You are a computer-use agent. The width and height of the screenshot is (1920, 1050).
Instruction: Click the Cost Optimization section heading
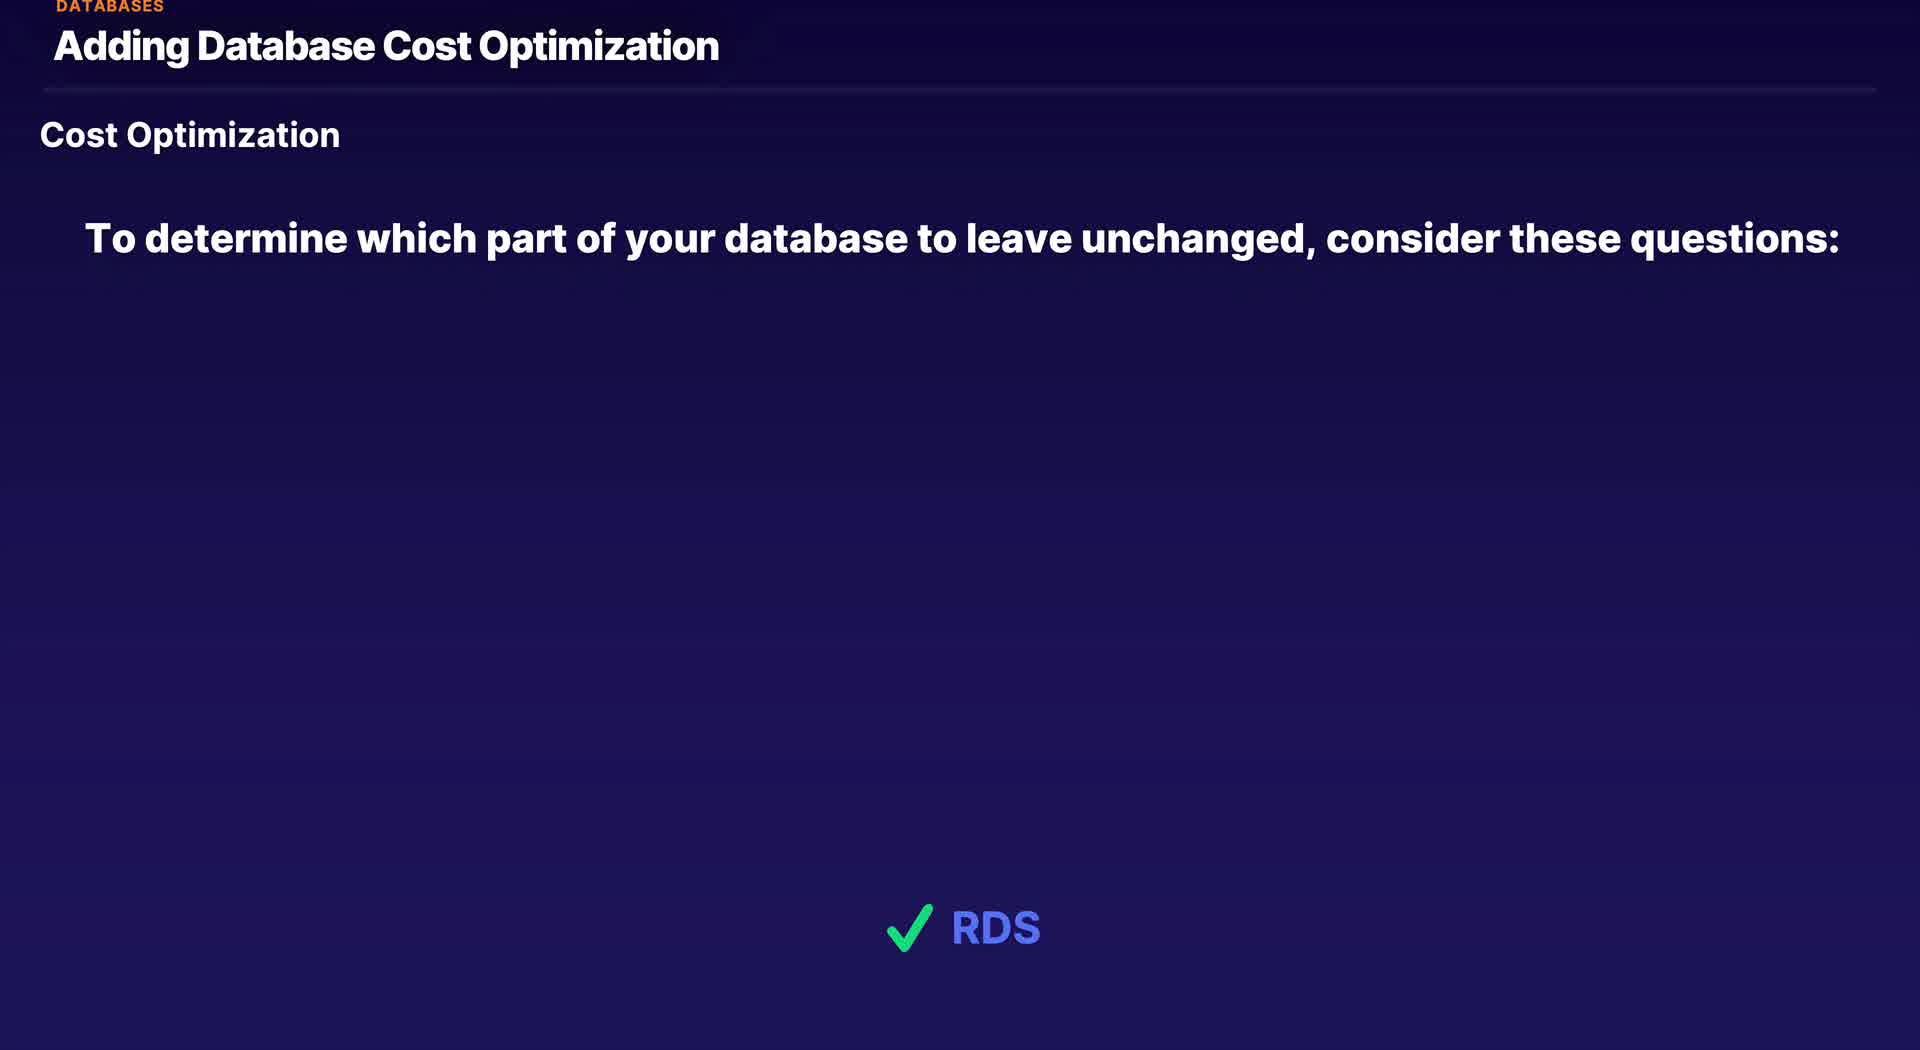[x=190, y=135]
